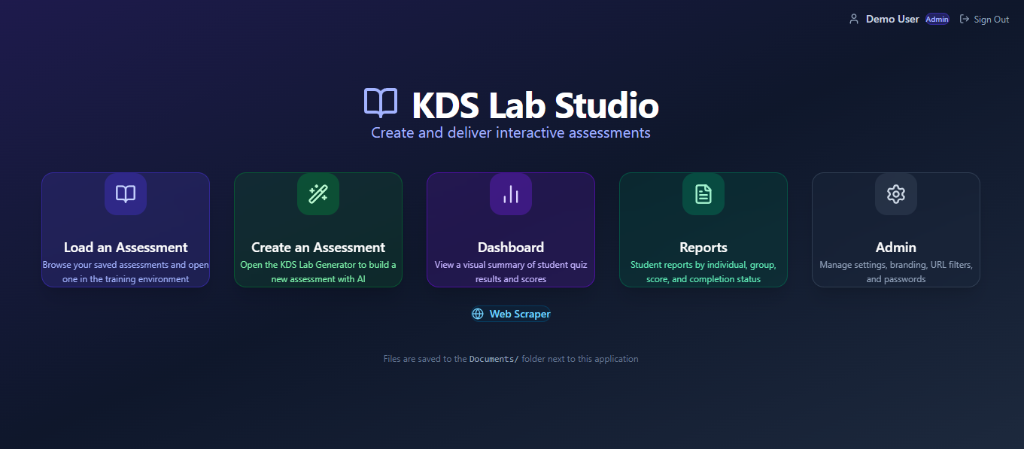
Task: Click 'View a visual summary' description text
Action: [511, 272]
